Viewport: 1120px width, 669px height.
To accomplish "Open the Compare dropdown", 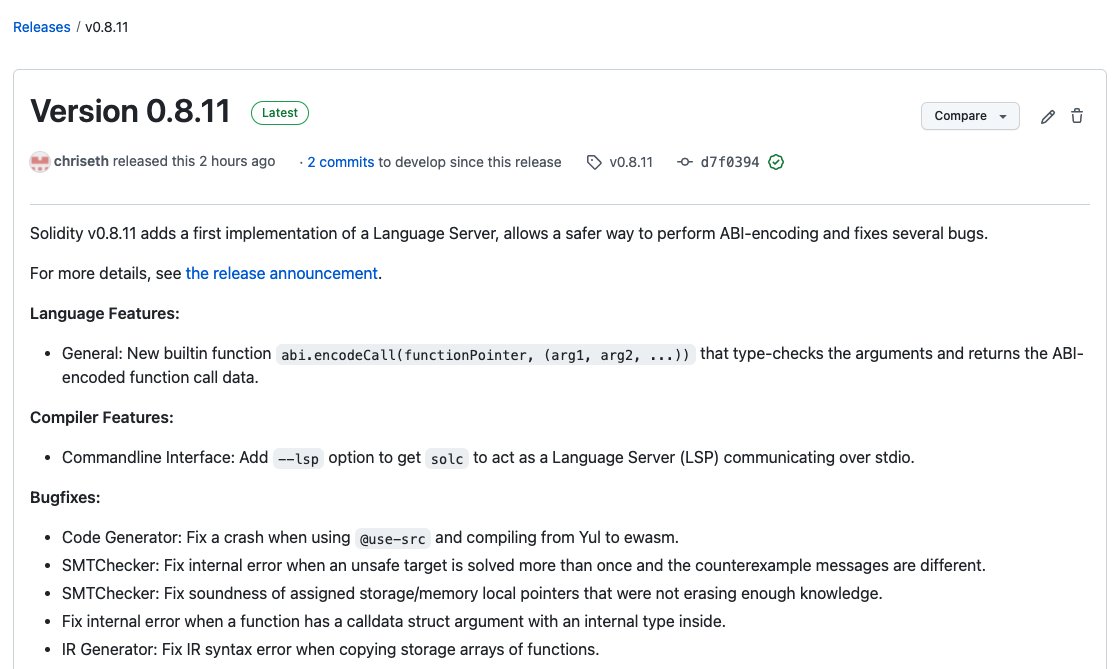I will click(970, 116).
